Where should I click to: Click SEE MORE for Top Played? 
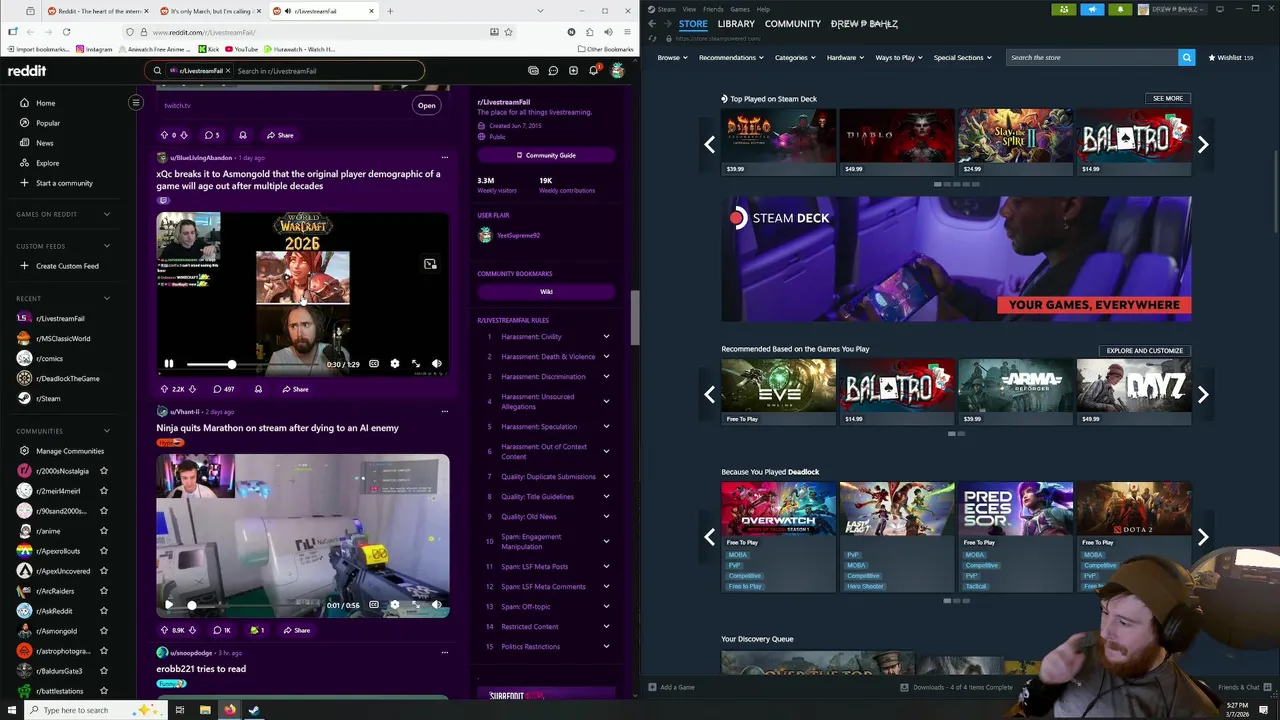coord(1167,98)
